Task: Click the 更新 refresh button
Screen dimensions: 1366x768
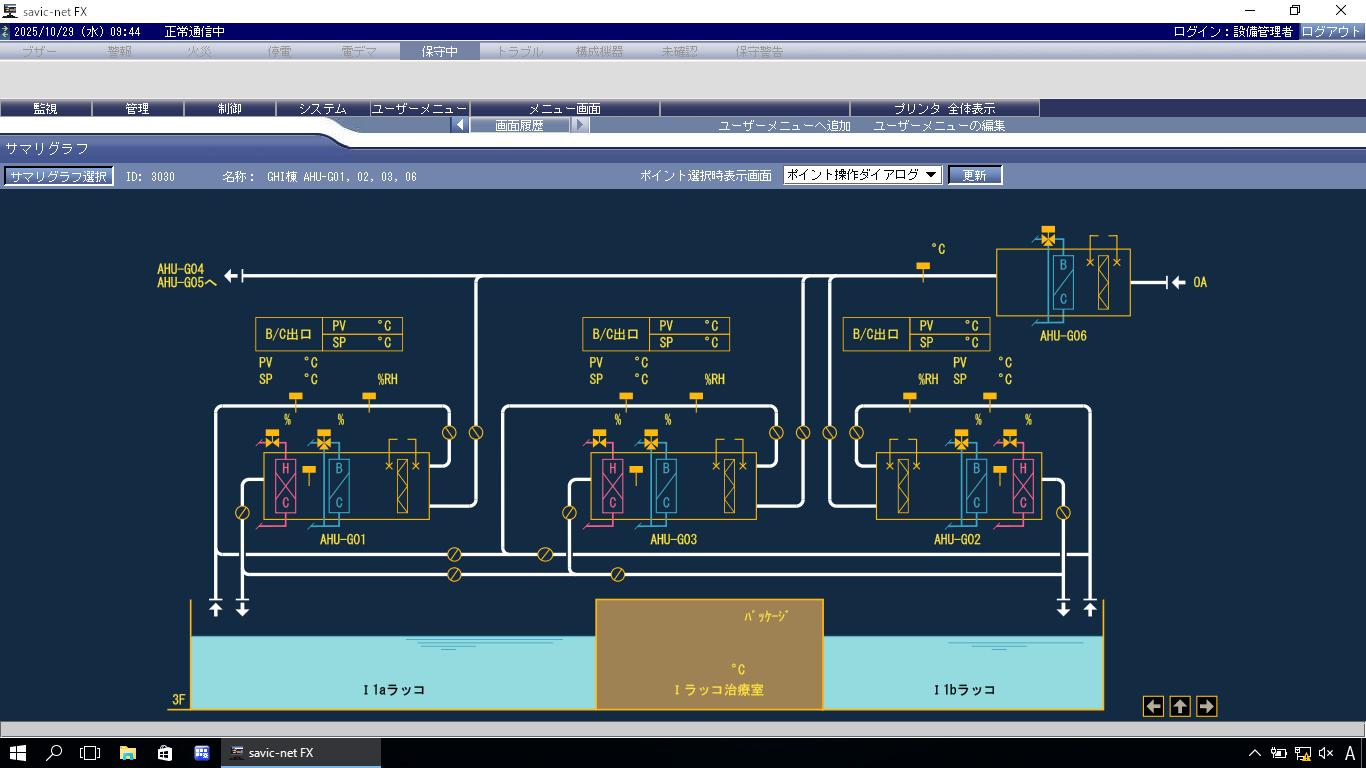Action: pyautogui.click(x=974, y=175)
